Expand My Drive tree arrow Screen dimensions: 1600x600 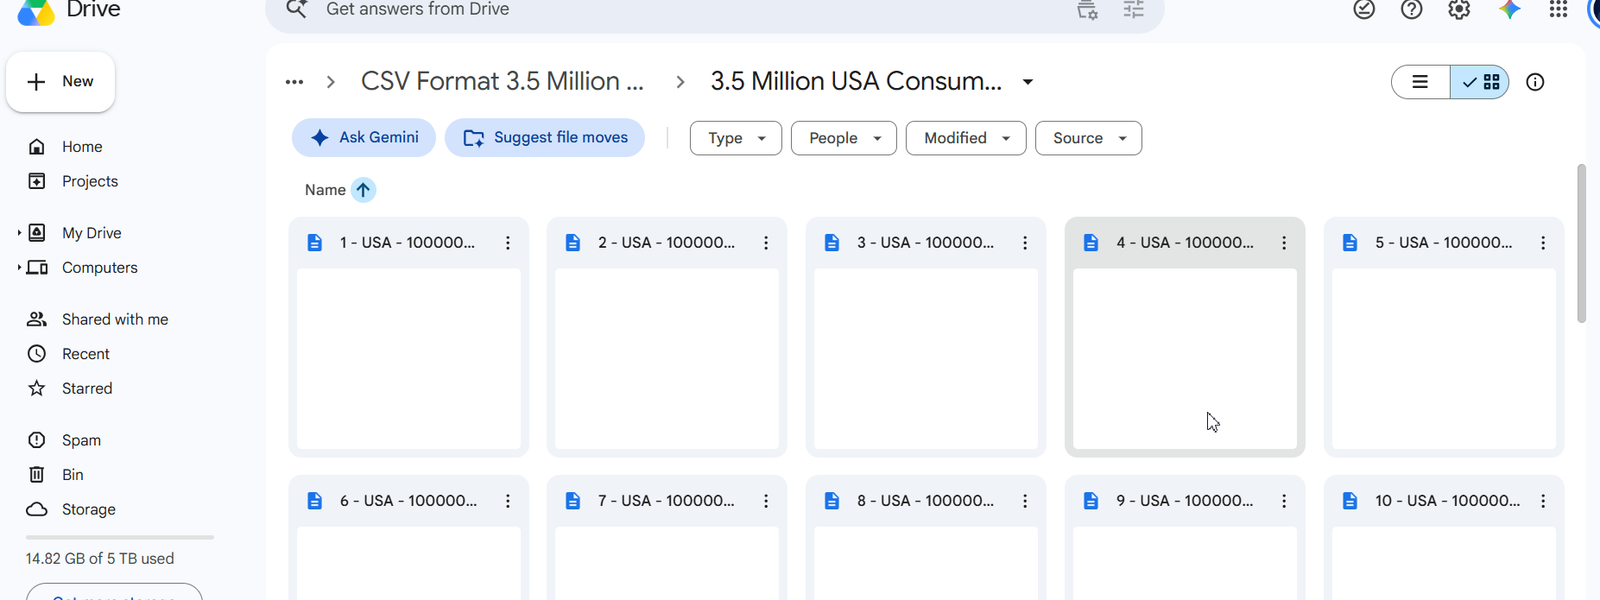[x=19, y=233]
